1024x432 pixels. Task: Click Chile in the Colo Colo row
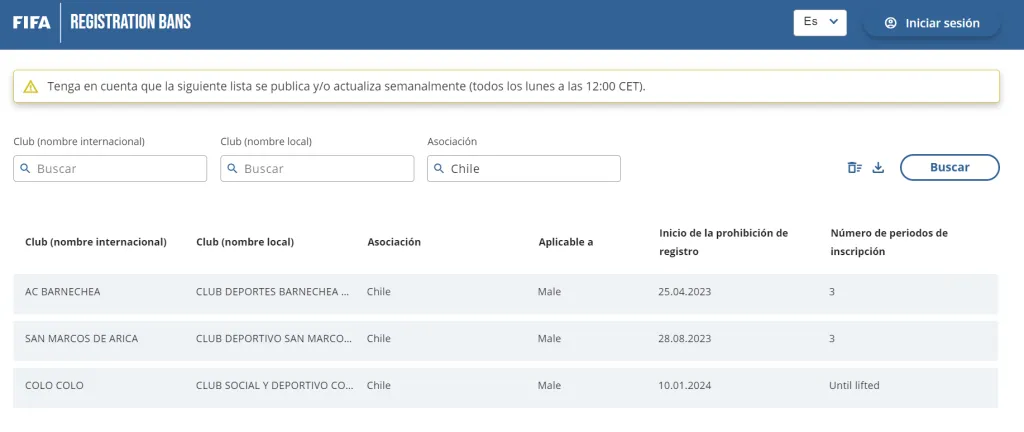point(379,386)
